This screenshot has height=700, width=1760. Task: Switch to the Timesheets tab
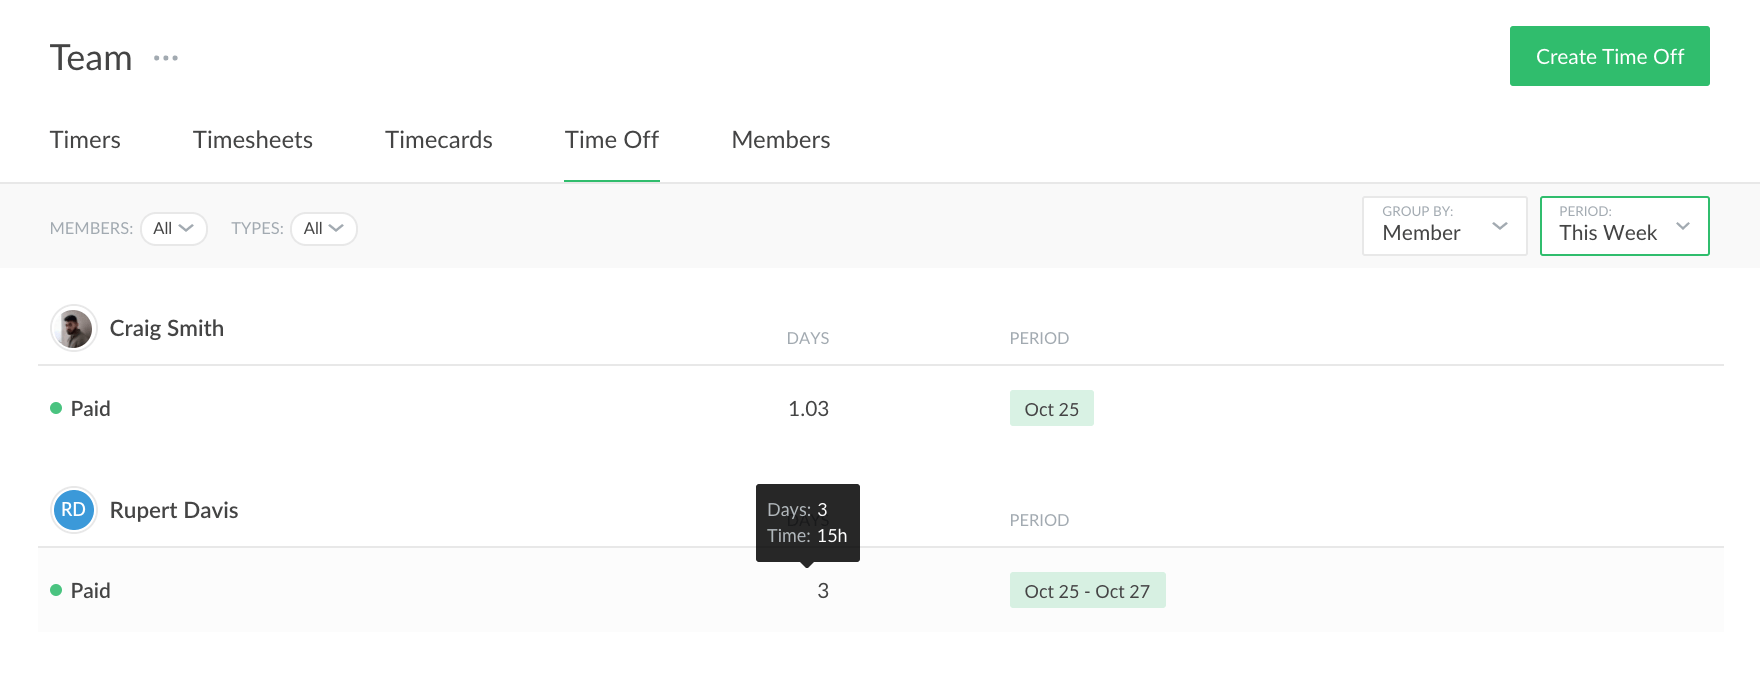click(253, 140)
